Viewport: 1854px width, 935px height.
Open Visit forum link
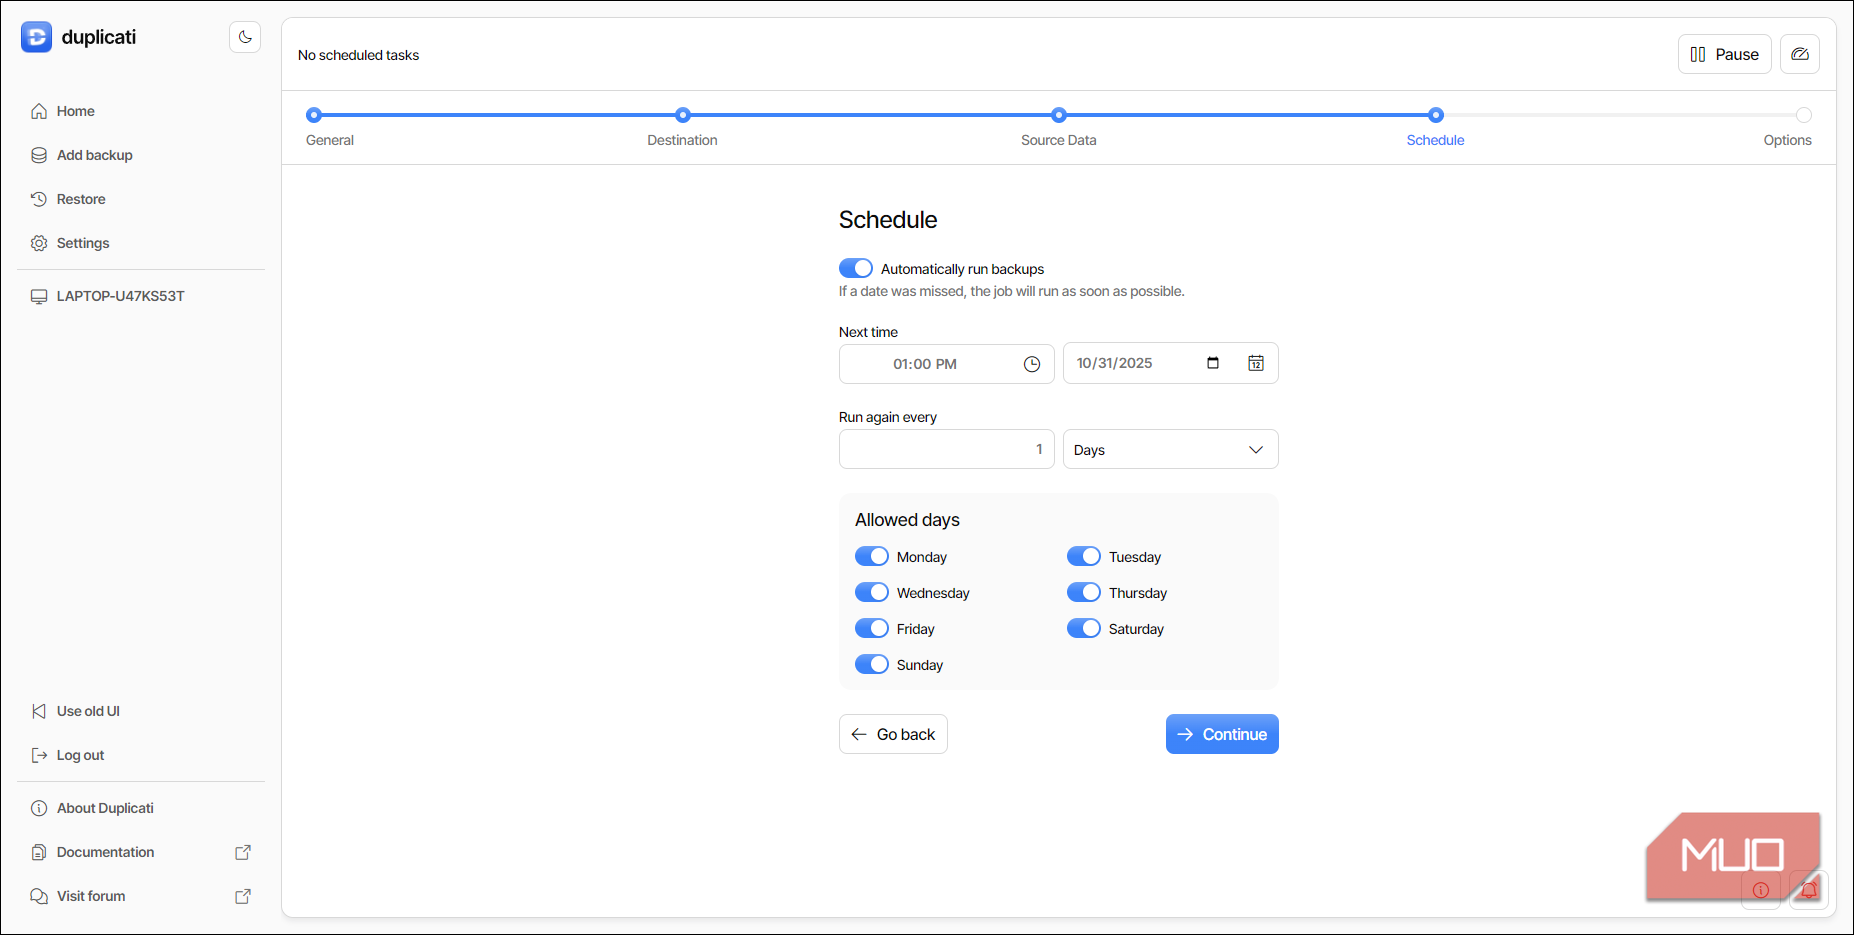pos(91,896)
